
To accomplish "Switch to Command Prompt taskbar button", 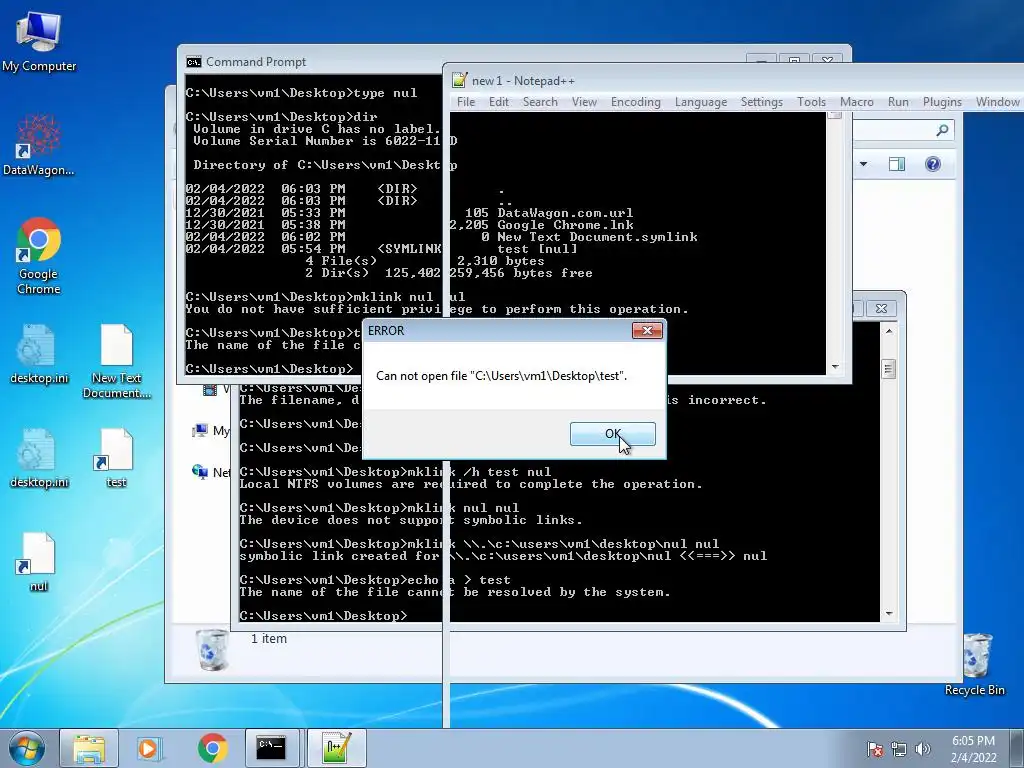I will coord(272,748).
